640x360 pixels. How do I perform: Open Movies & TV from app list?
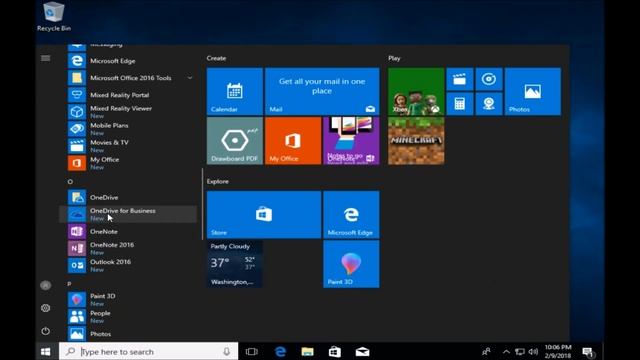coord(128,146)
